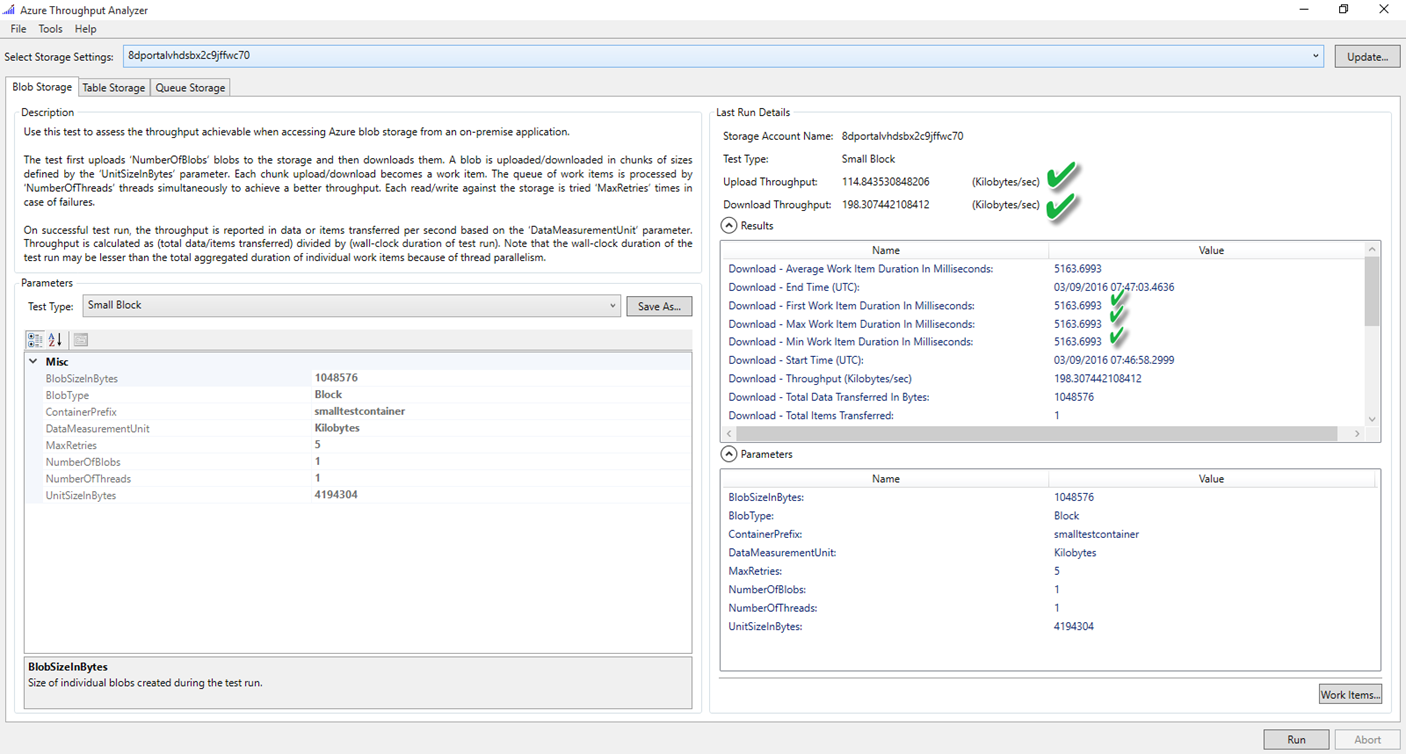Switch to the Table Storage tab
This screenshot has width=1406, height=754.
click(114, 88)
